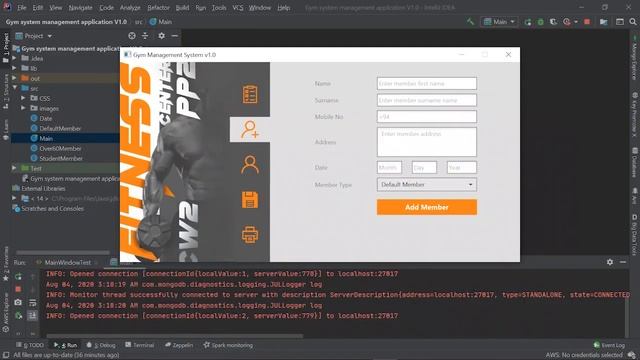Open the Debug tool window button
The height and width of the screenshot is (360, 640).
pyautogui.click(x=101, y=345)
